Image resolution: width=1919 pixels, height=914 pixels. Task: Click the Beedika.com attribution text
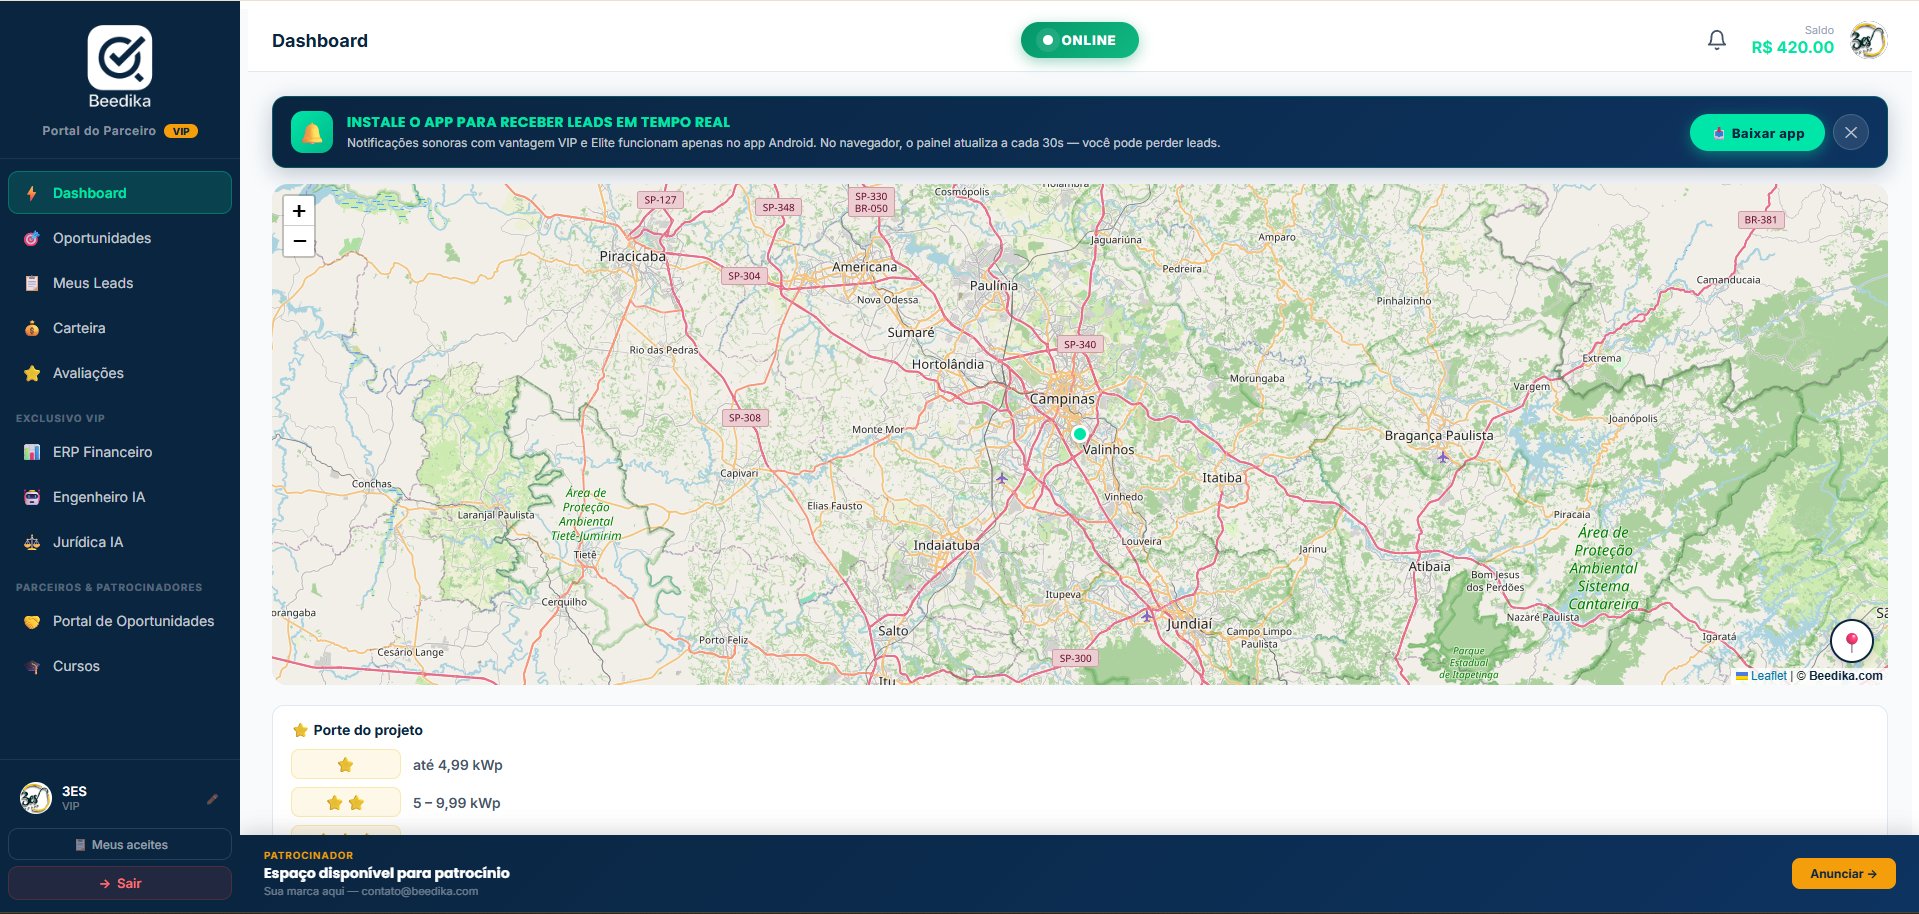pos(1845,676)
